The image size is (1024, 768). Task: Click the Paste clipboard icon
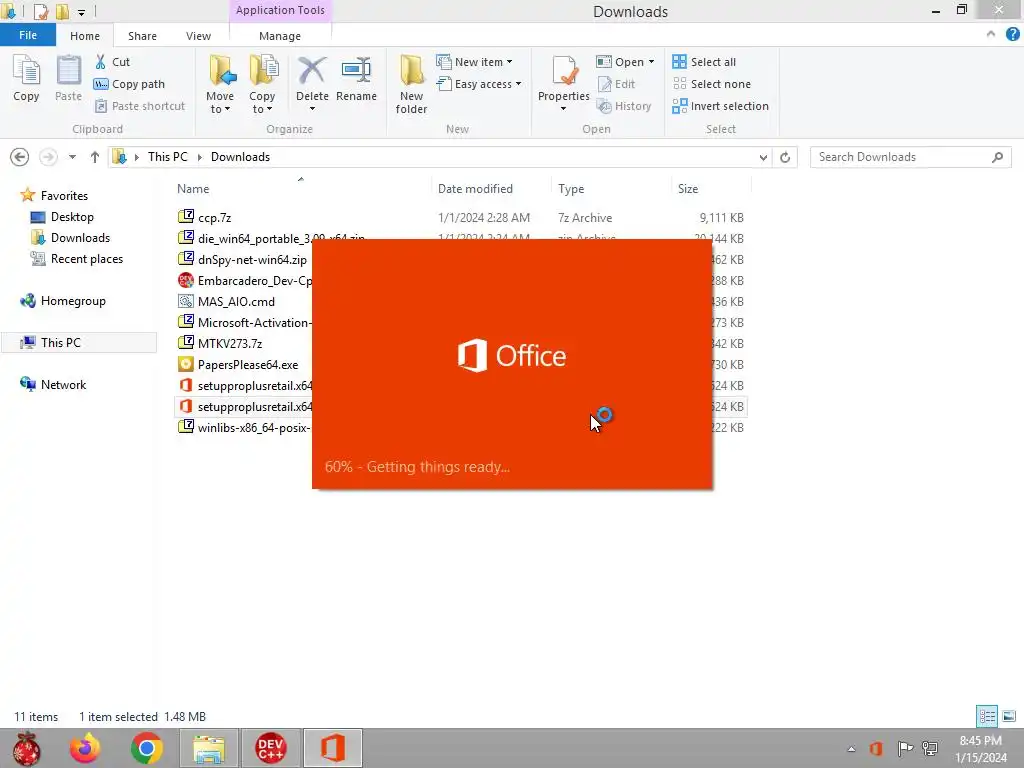coord(69,79)
